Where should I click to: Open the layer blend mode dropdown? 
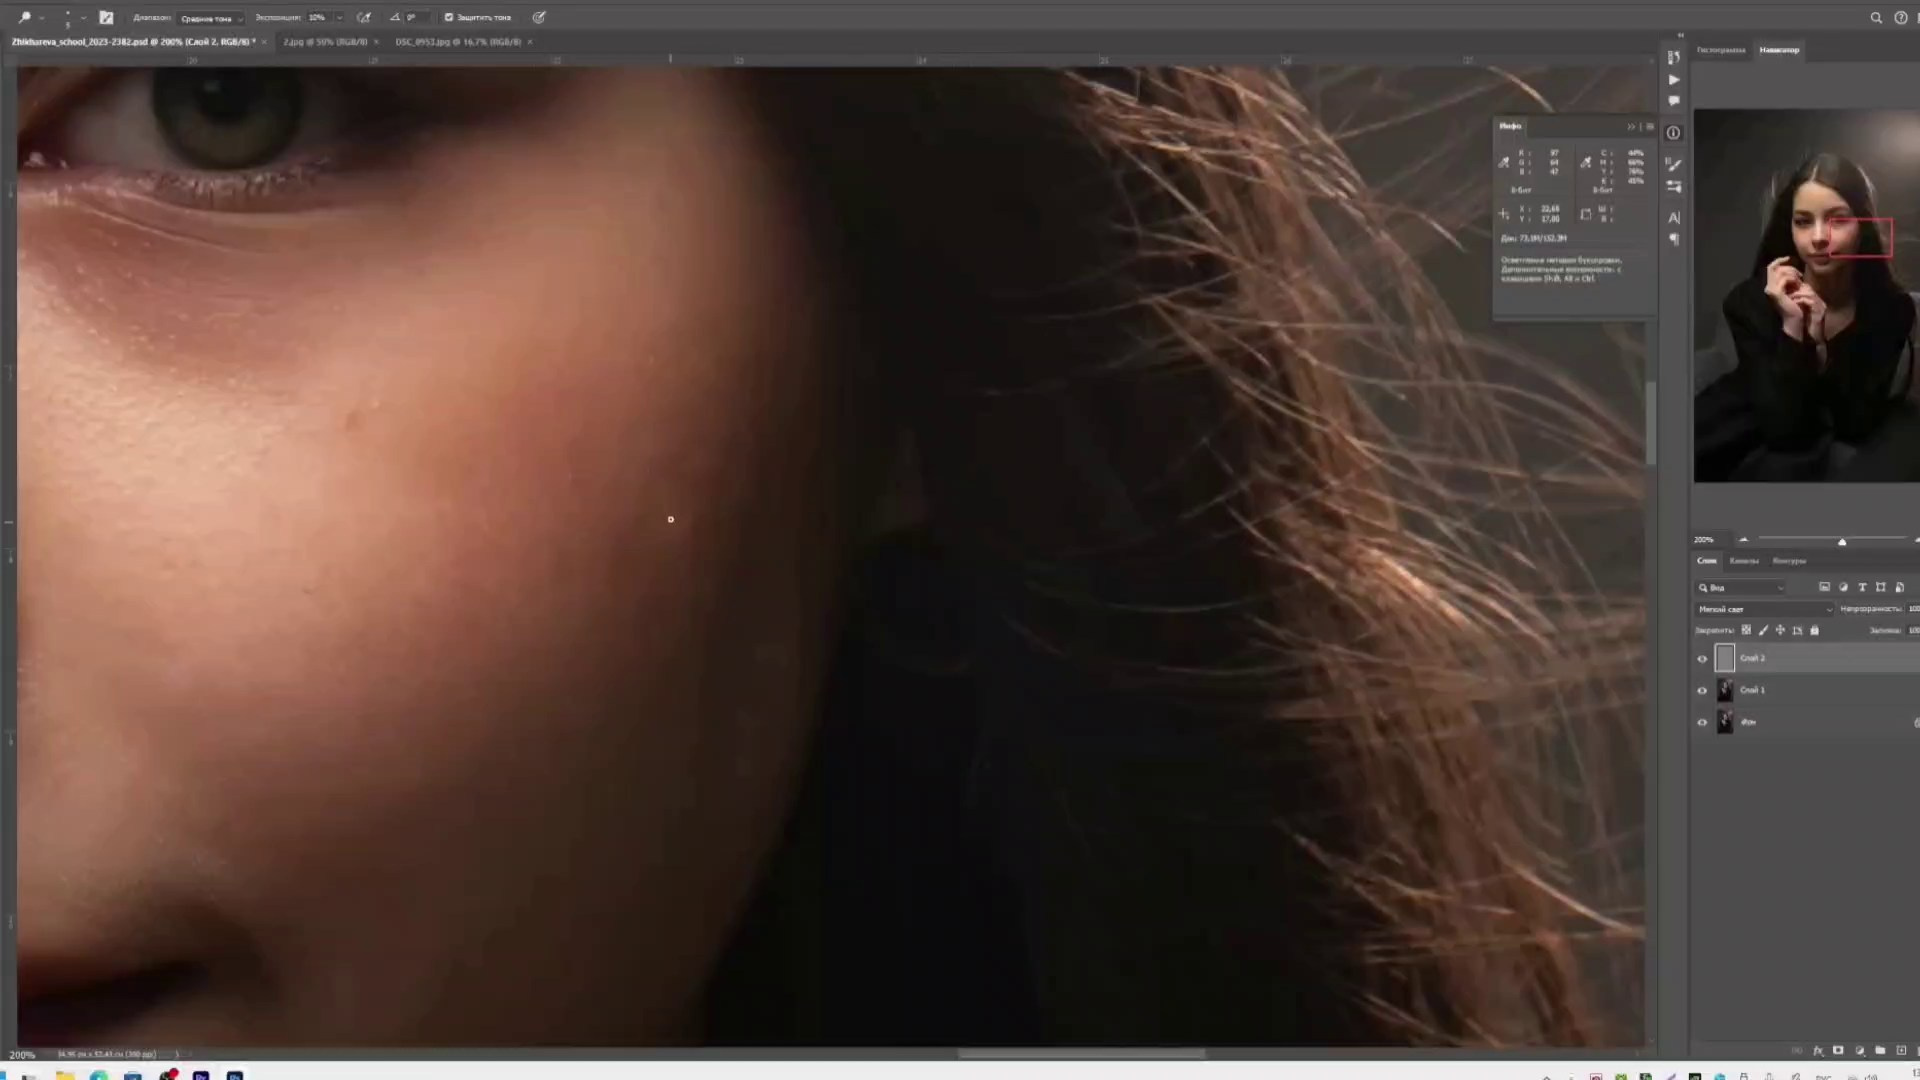click(1765, 609)
